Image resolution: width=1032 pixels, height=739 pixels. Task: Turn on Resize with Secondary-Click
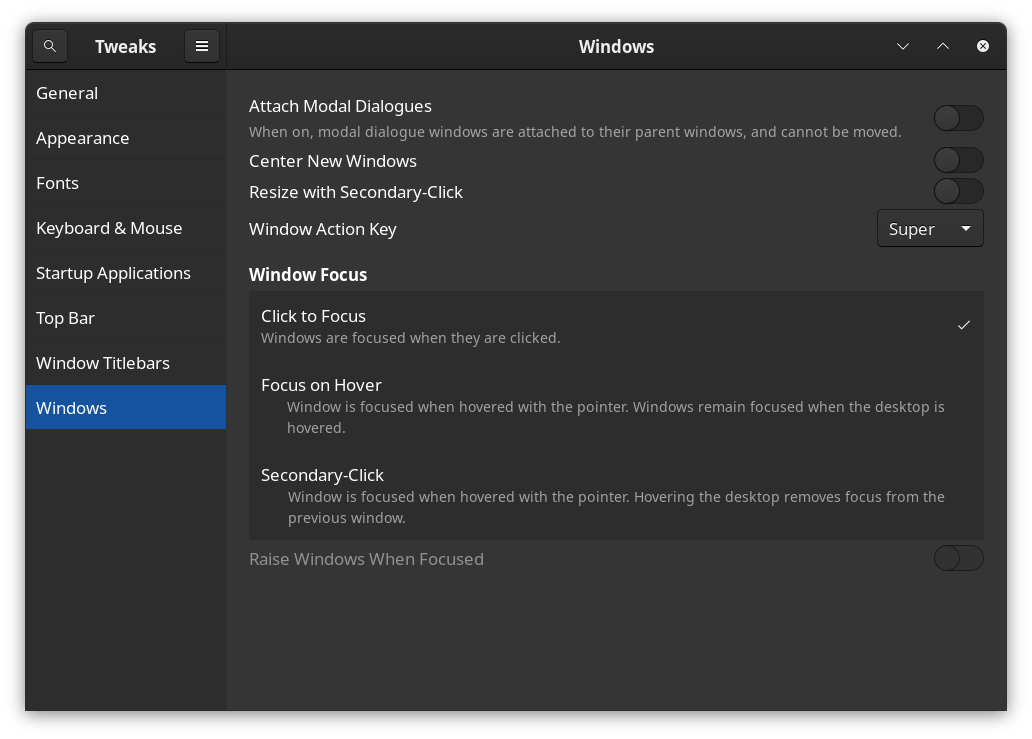(958, 191)
